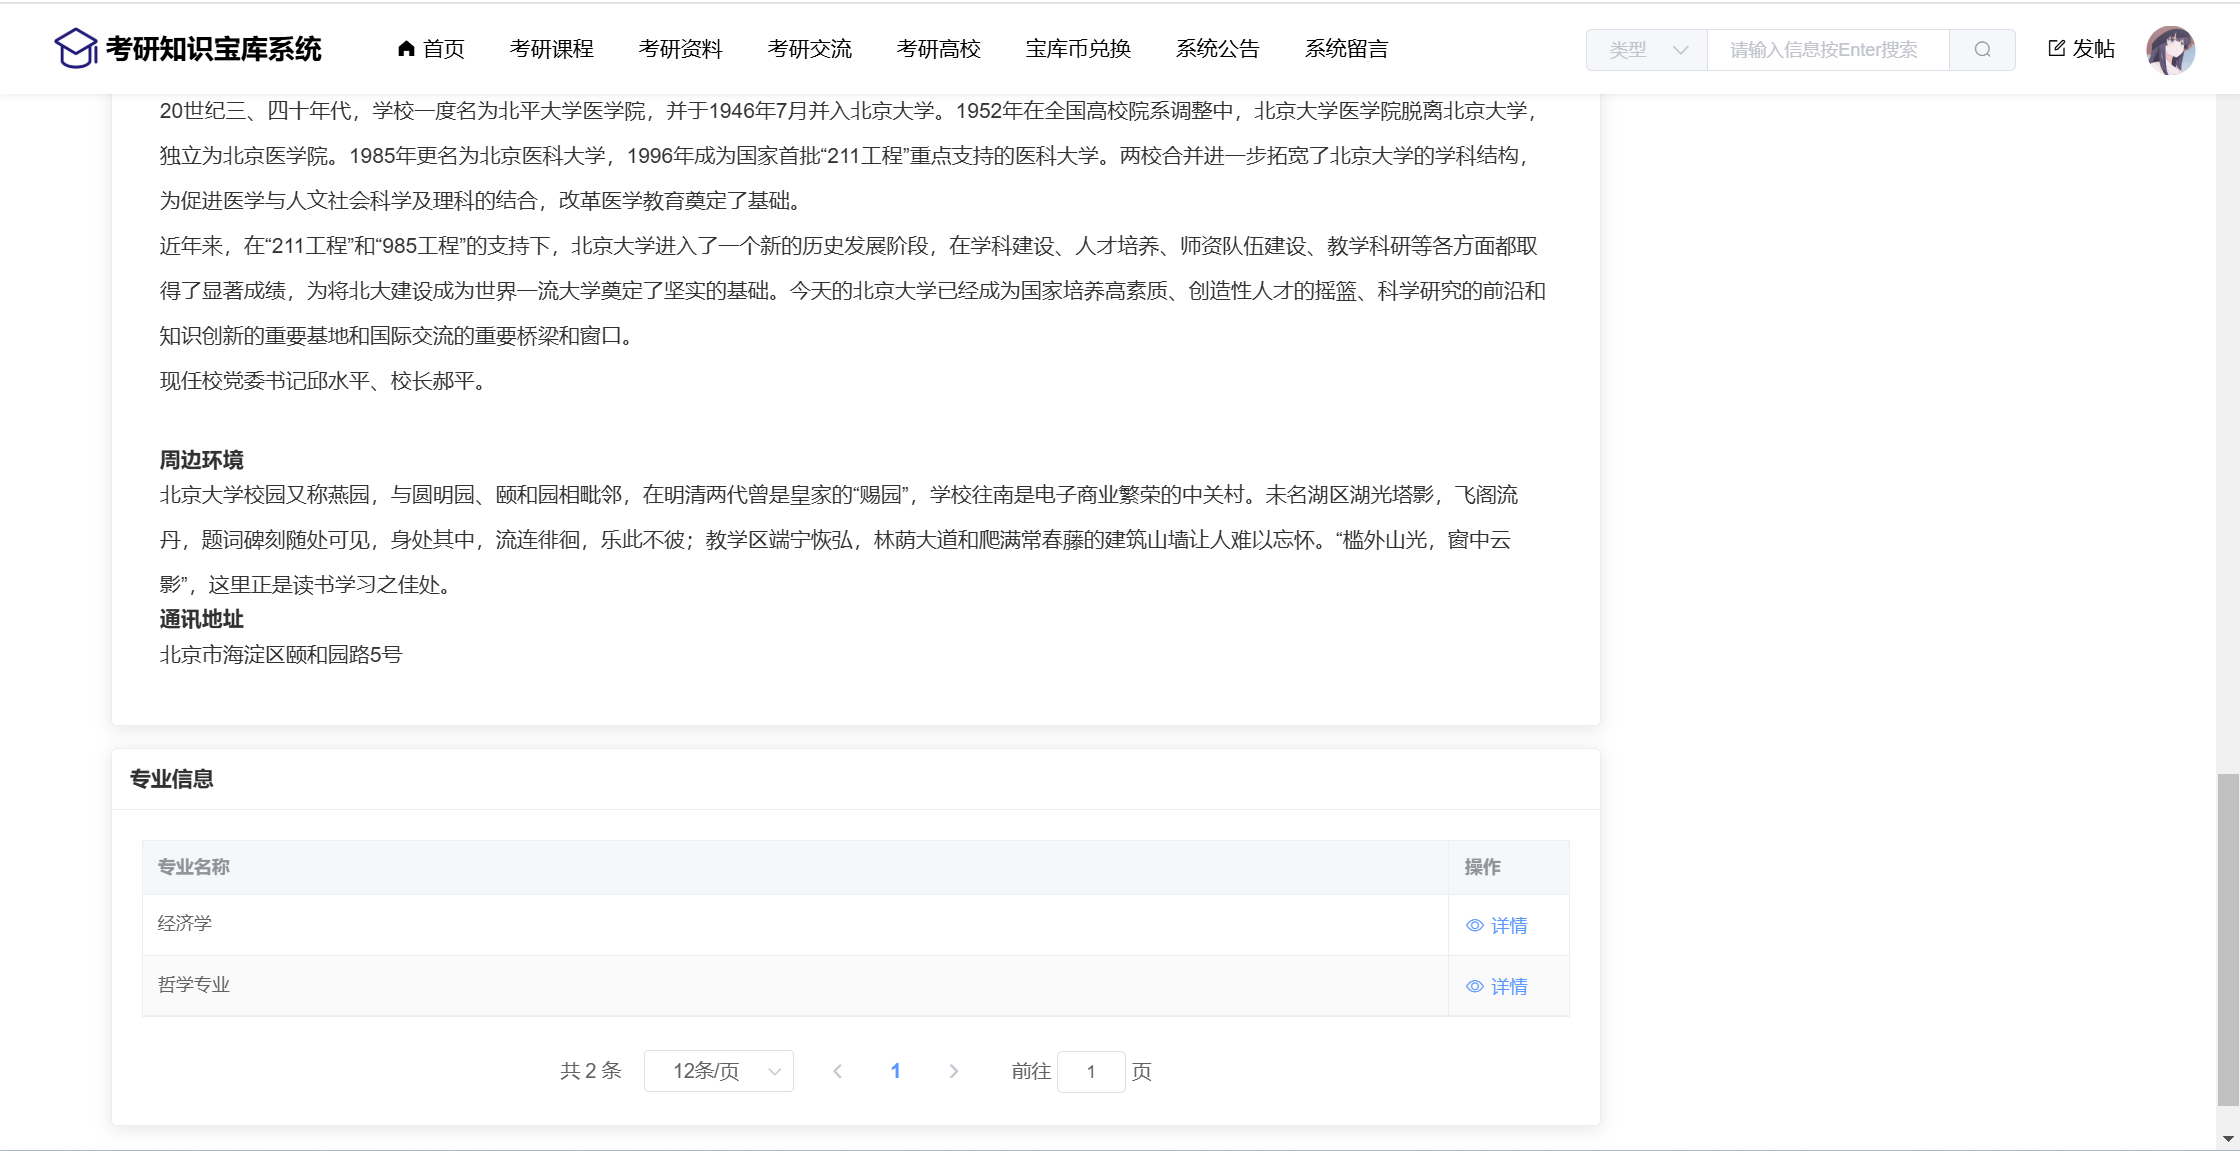View 详情 link for 经济学
This screenshot has height=1151, width=2240.
pyautogui.click(x=1509, y=926)
